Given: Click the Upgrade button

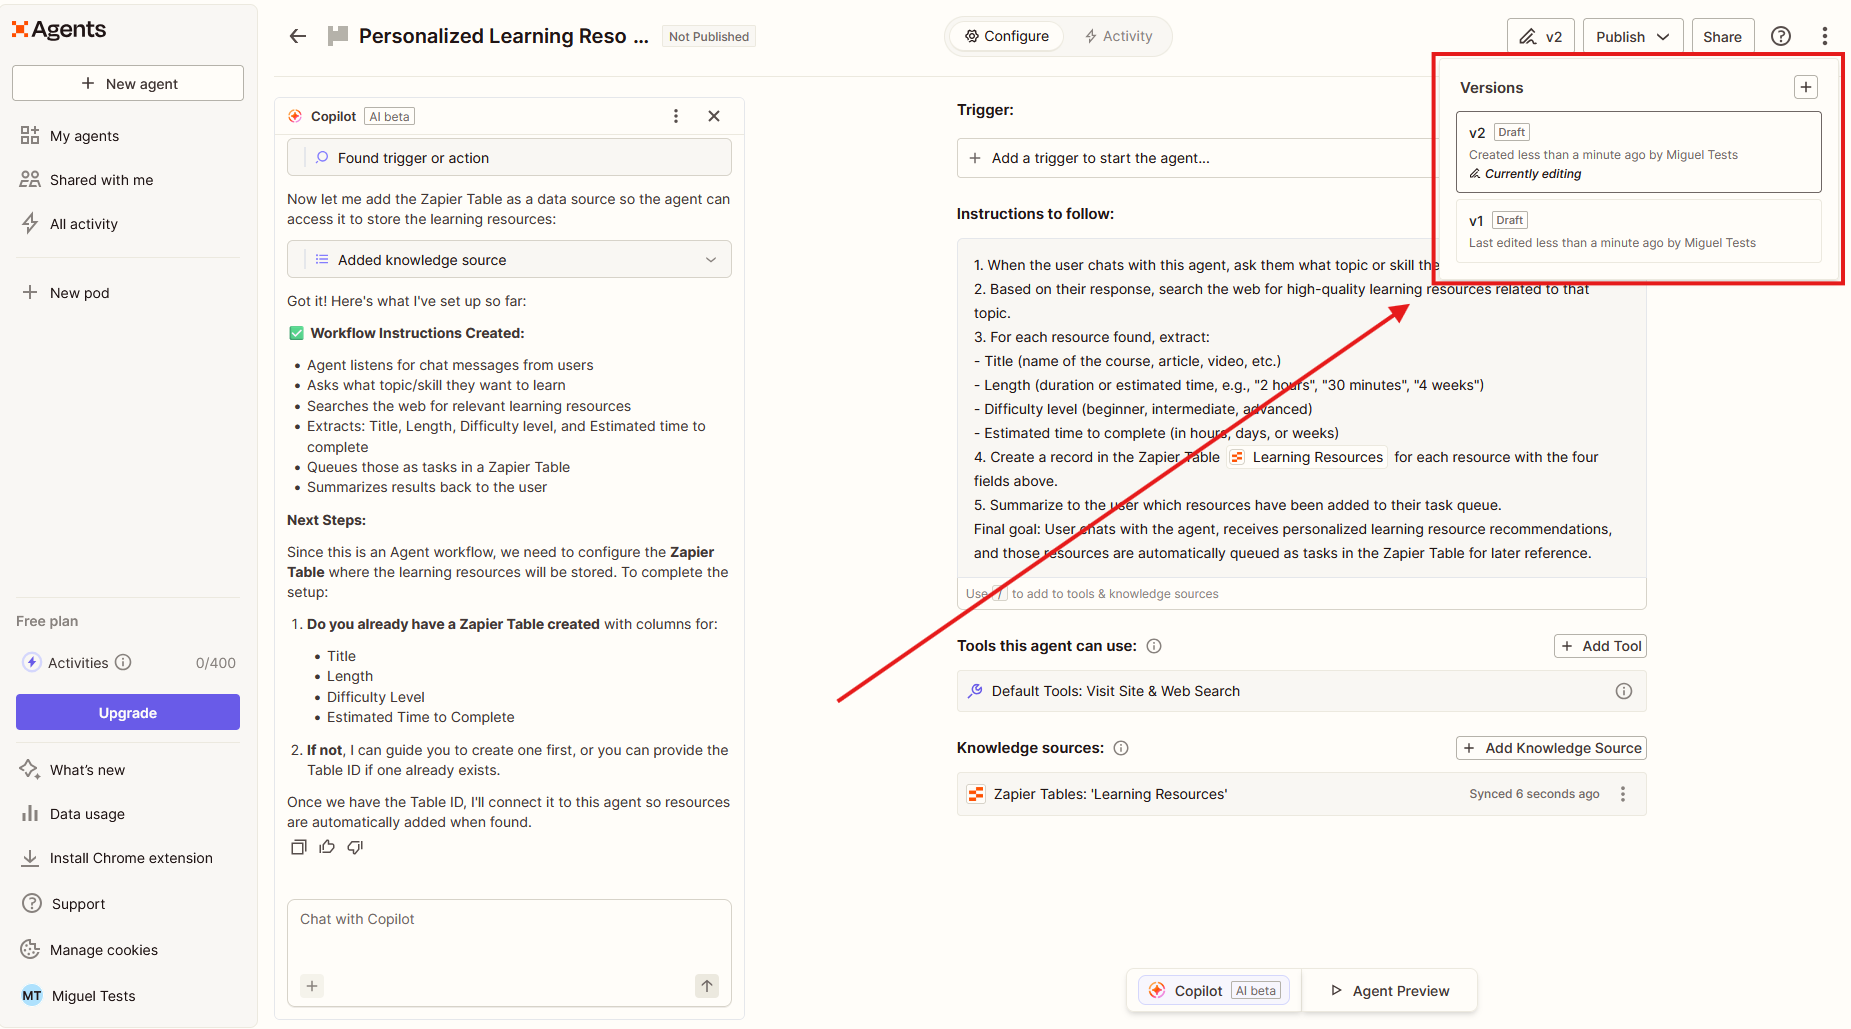Looking at the screenshot, I should 127,712.
